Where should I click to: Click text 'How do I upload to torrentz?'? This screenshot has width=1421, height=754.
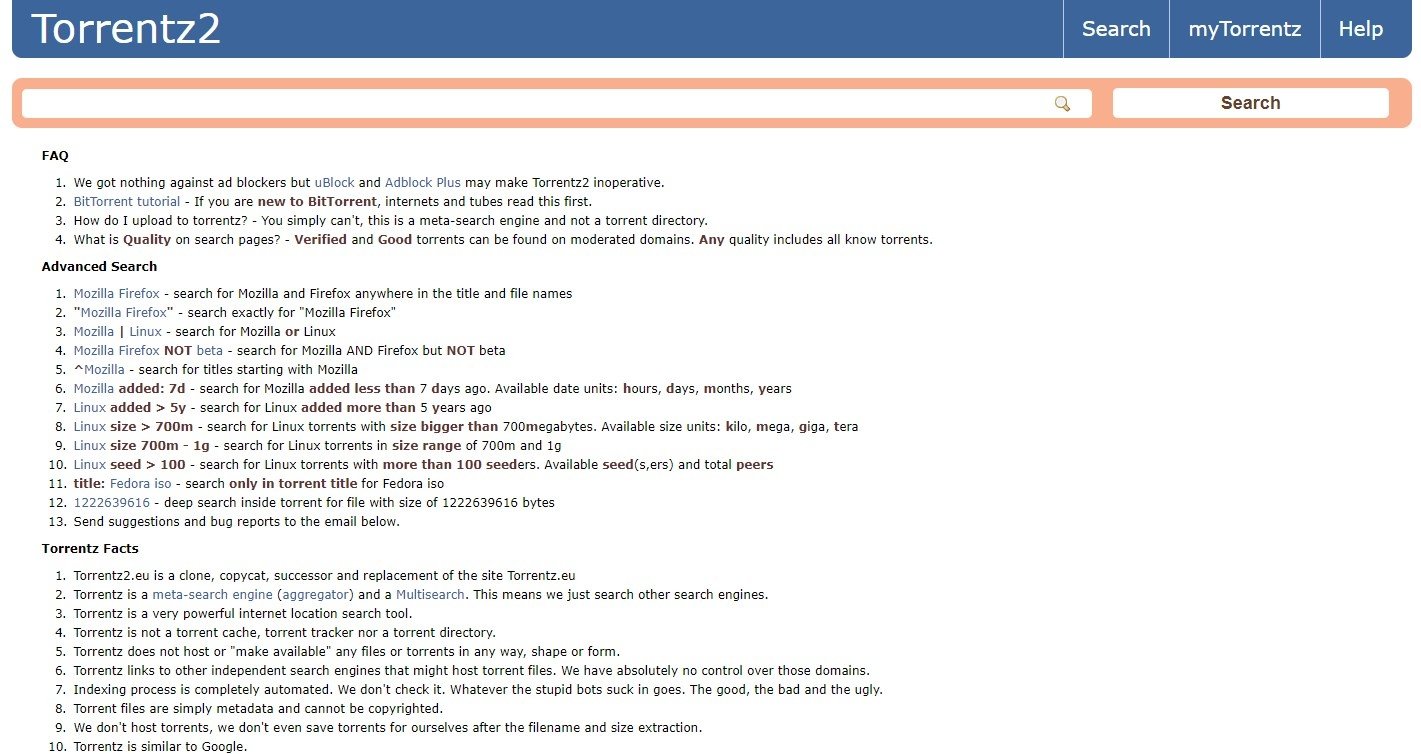pyautogui.click(x=162, y=221)
